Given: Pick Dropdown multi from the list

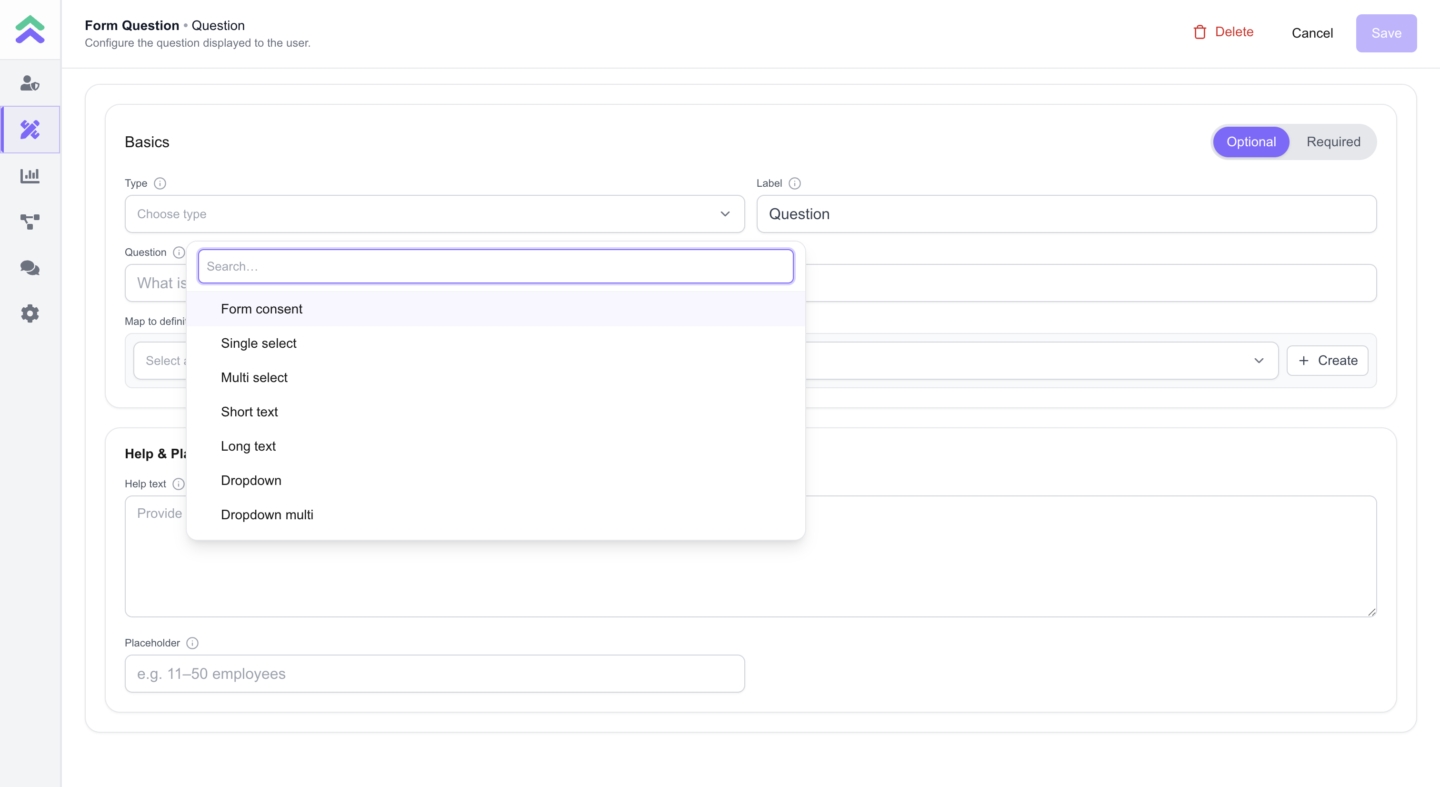Looking at the screenshot, I should pyautogui.click(x=267, y=515).
